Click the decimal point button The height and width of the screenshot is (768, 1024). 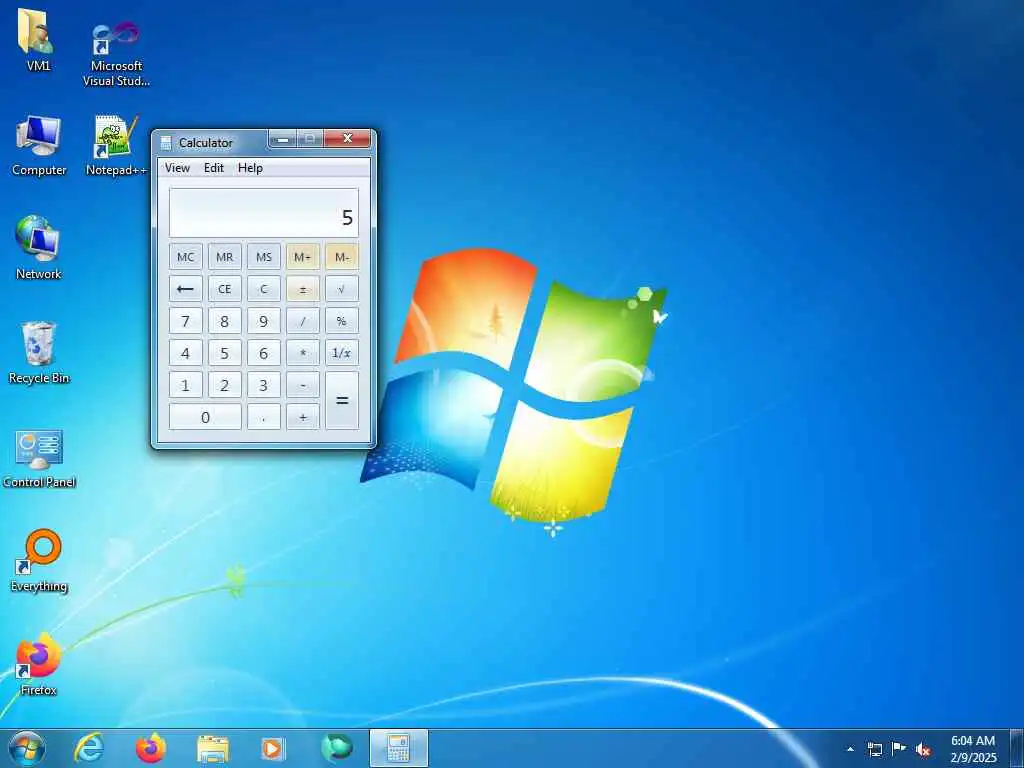[264, 417]
